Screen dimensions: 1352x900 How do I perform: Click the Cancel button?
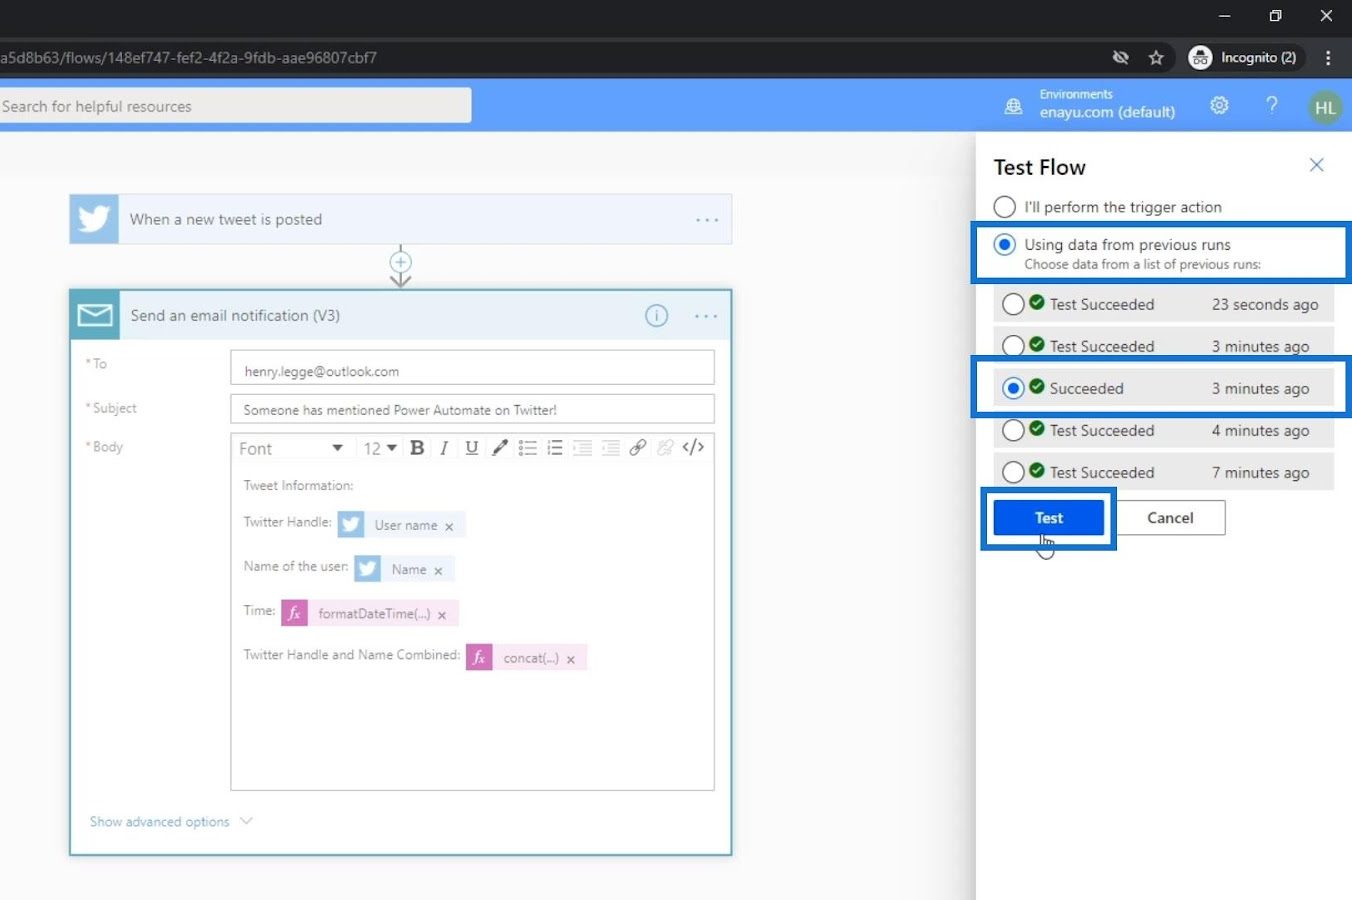1170,518
